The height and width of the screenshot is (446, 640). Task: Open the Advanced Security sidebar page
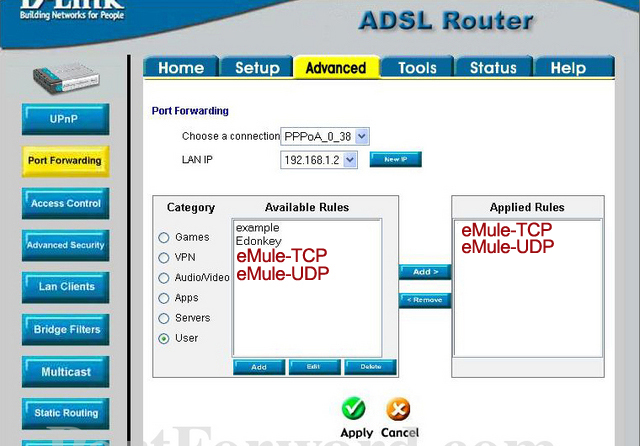65,245
